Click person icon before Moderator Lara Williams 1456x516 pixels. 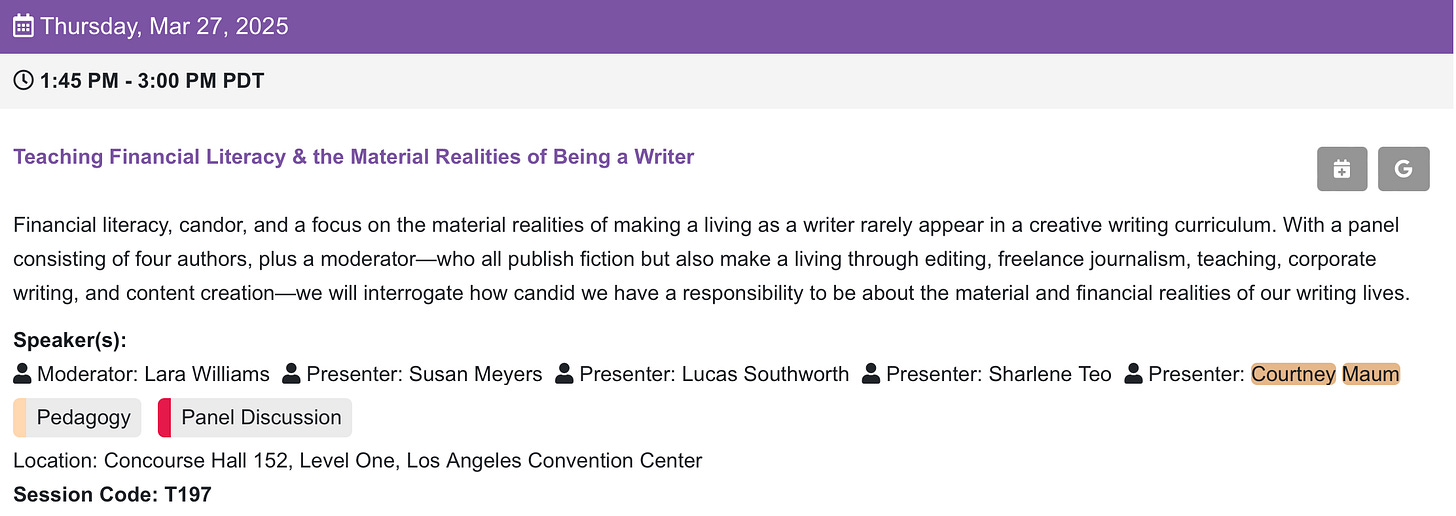pos(23,375)
